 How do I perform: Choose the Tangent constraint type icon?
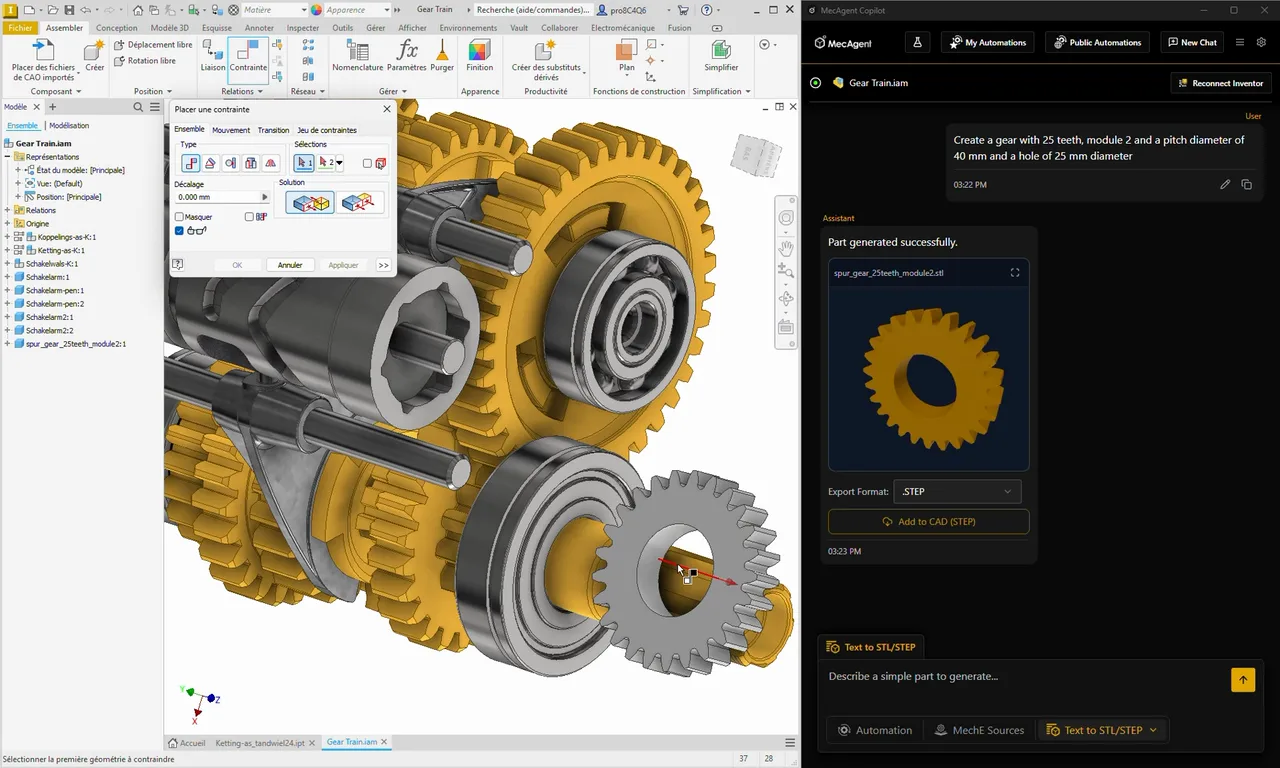click(230, 163)
